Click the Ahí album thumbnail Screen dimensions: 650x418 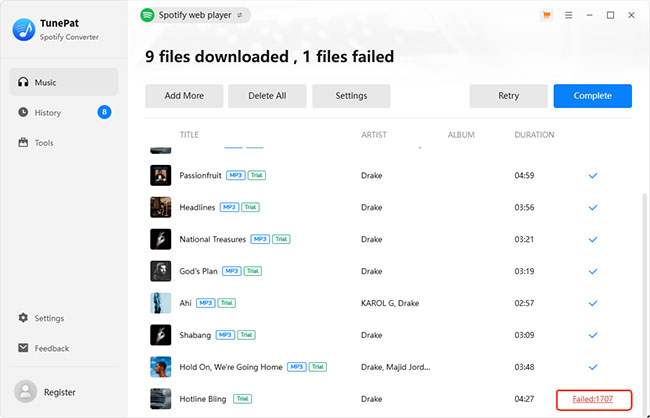[160, 303]
